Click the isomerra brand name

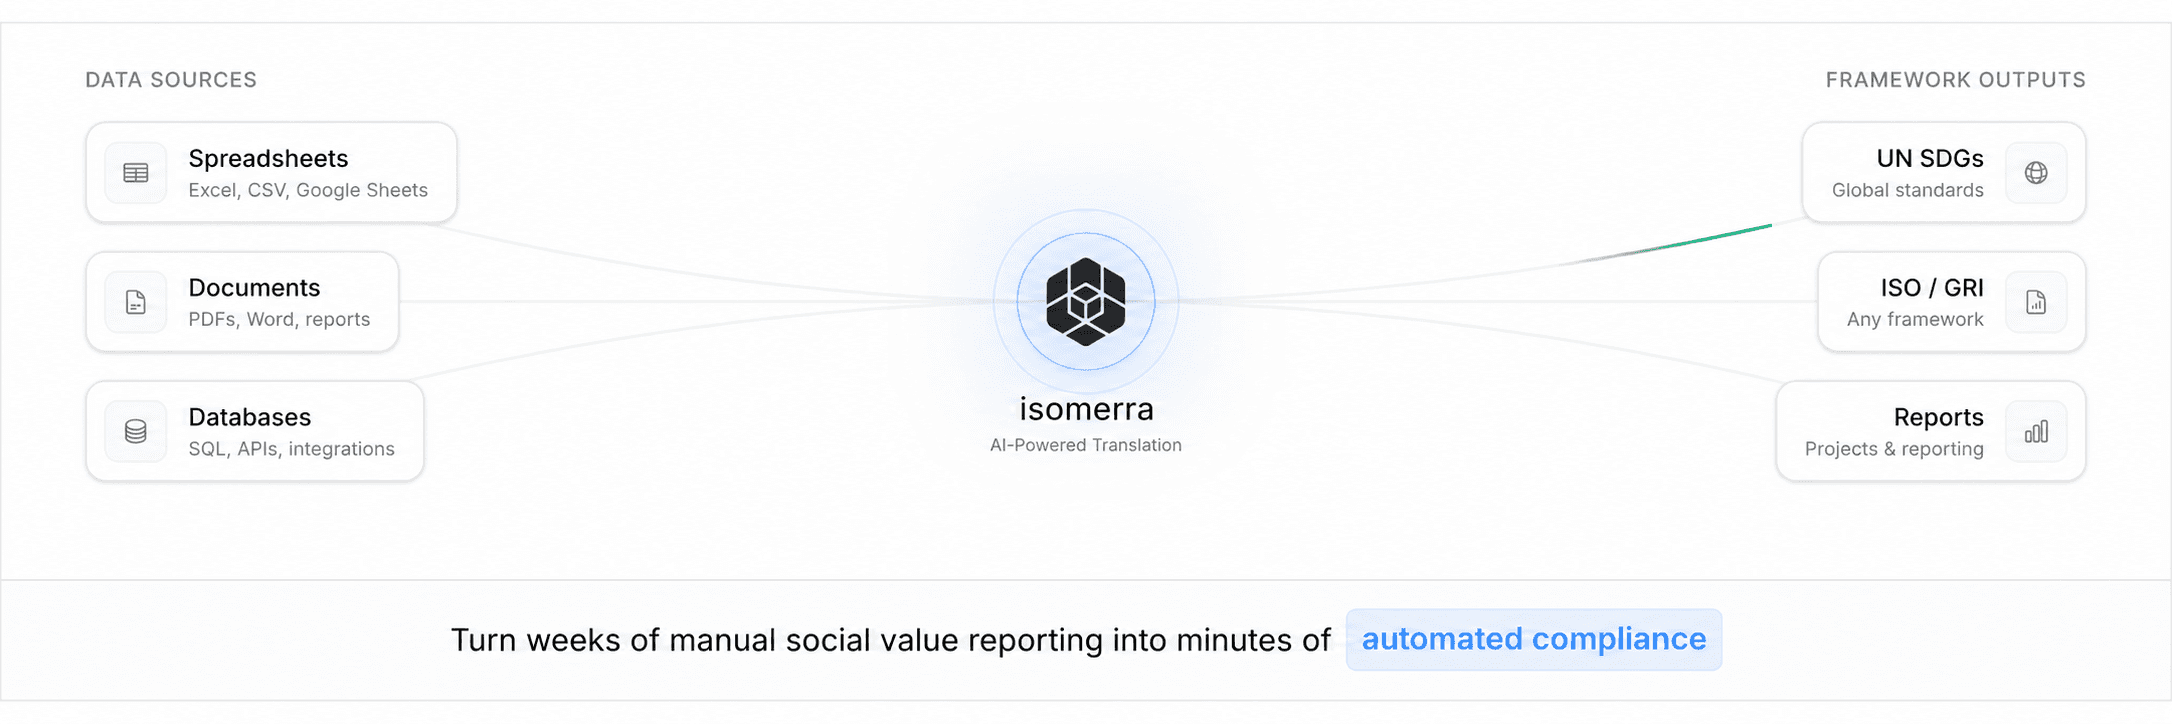[1086, 408]
